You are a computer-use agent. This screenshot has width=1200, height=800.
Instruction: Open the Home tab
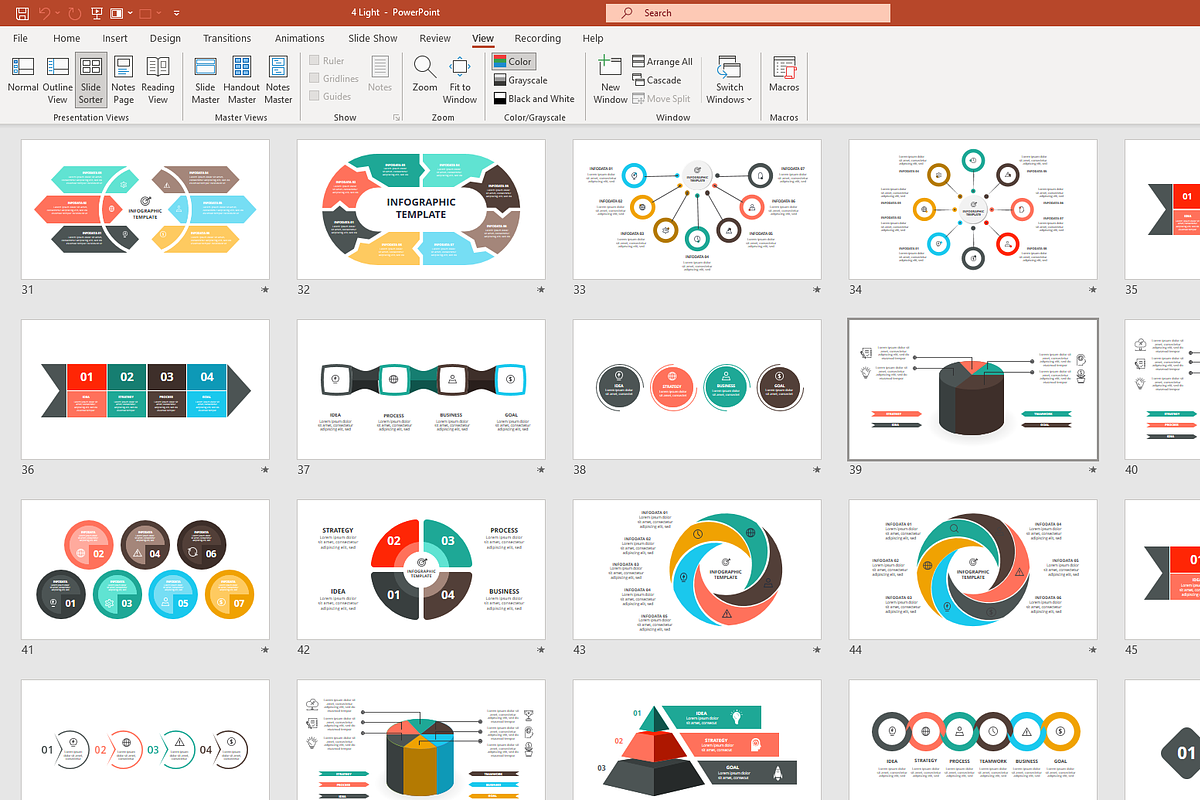[67, 38]
